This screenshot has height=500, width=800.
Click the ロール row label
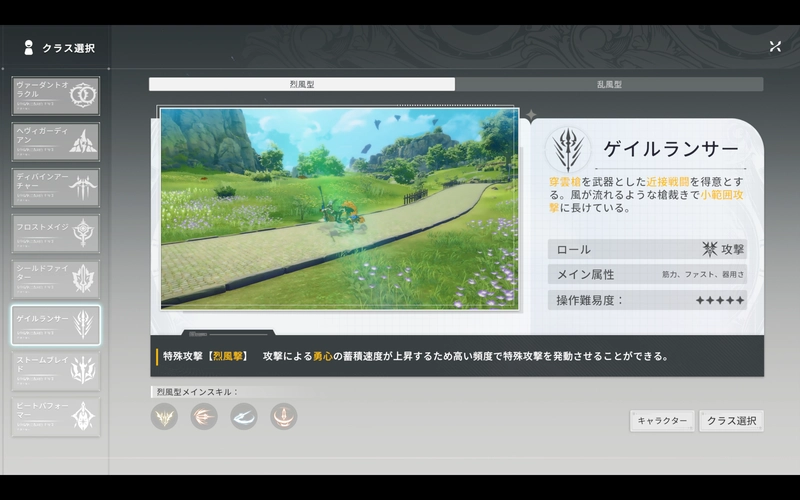tap(573, 249)
